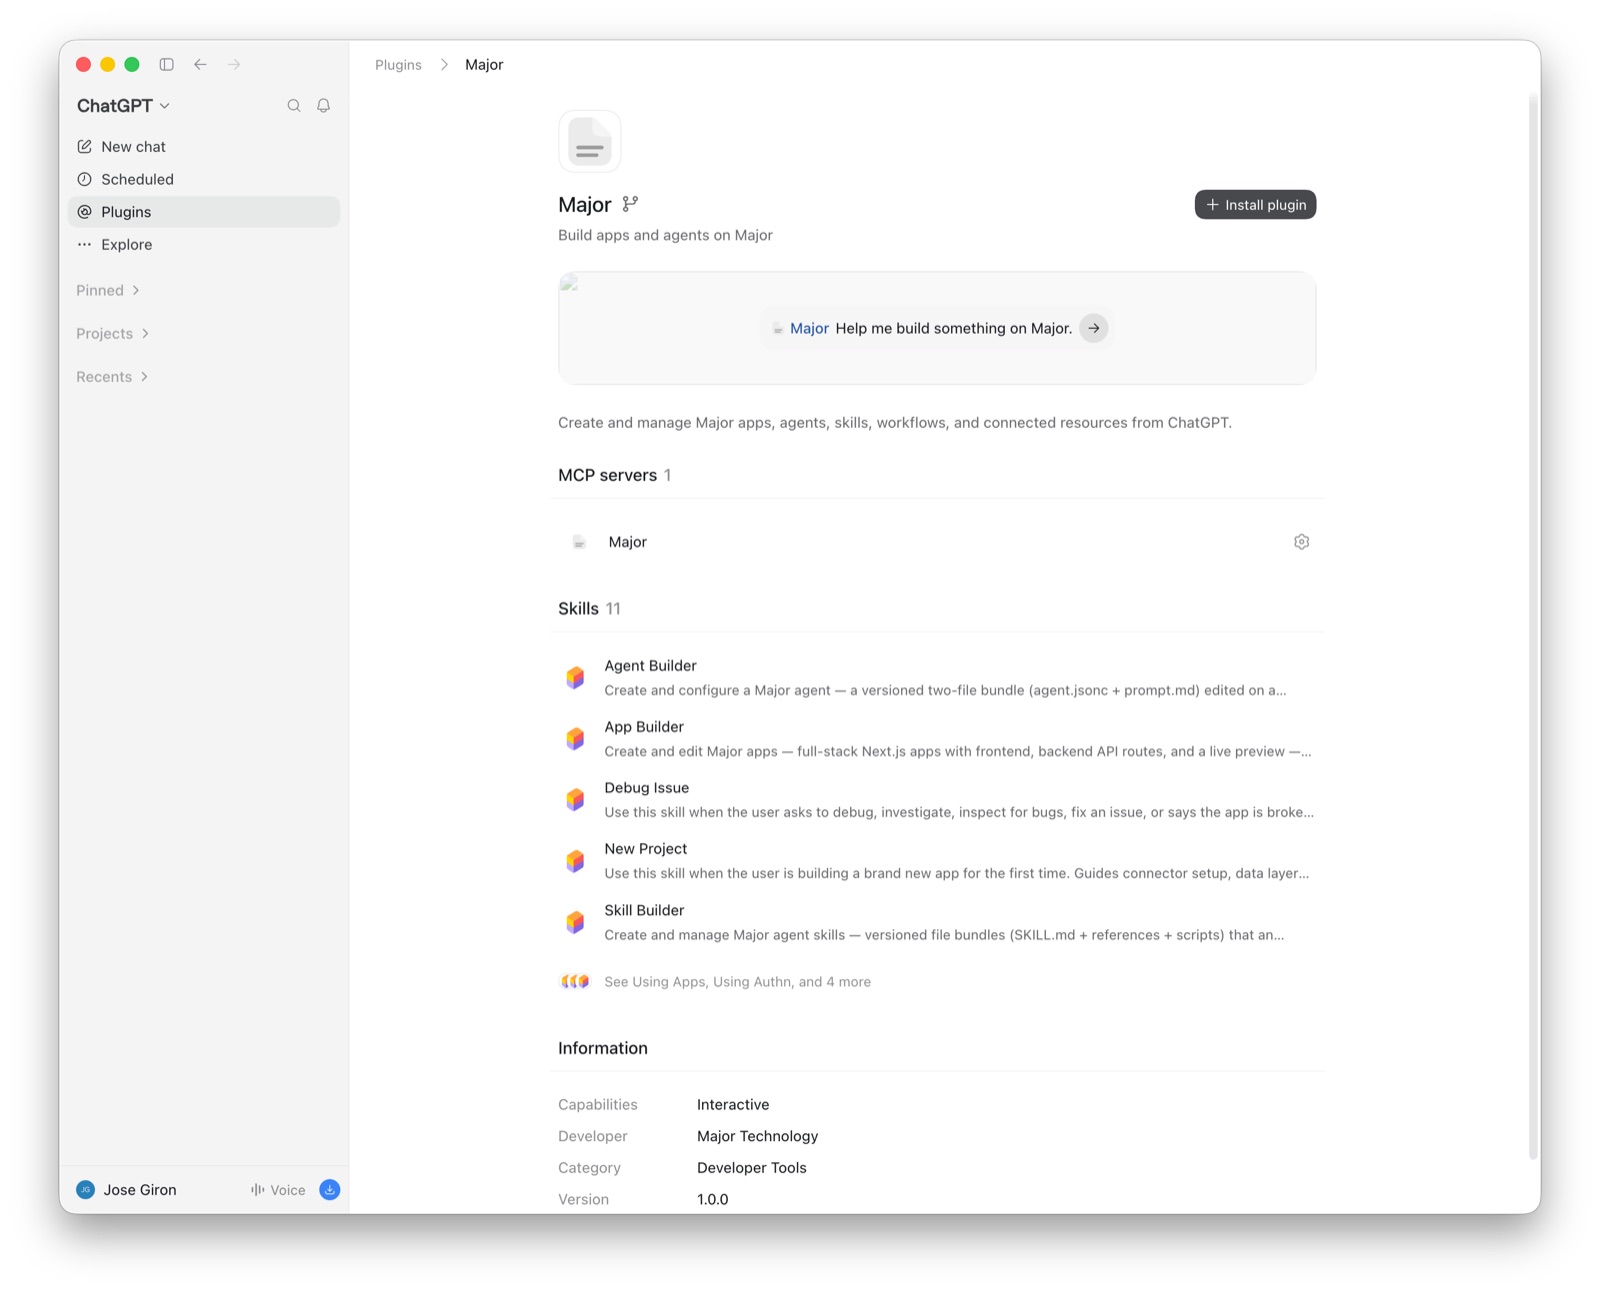
Task: Click the blue download update icon
Action: (x=329, y=1190)
